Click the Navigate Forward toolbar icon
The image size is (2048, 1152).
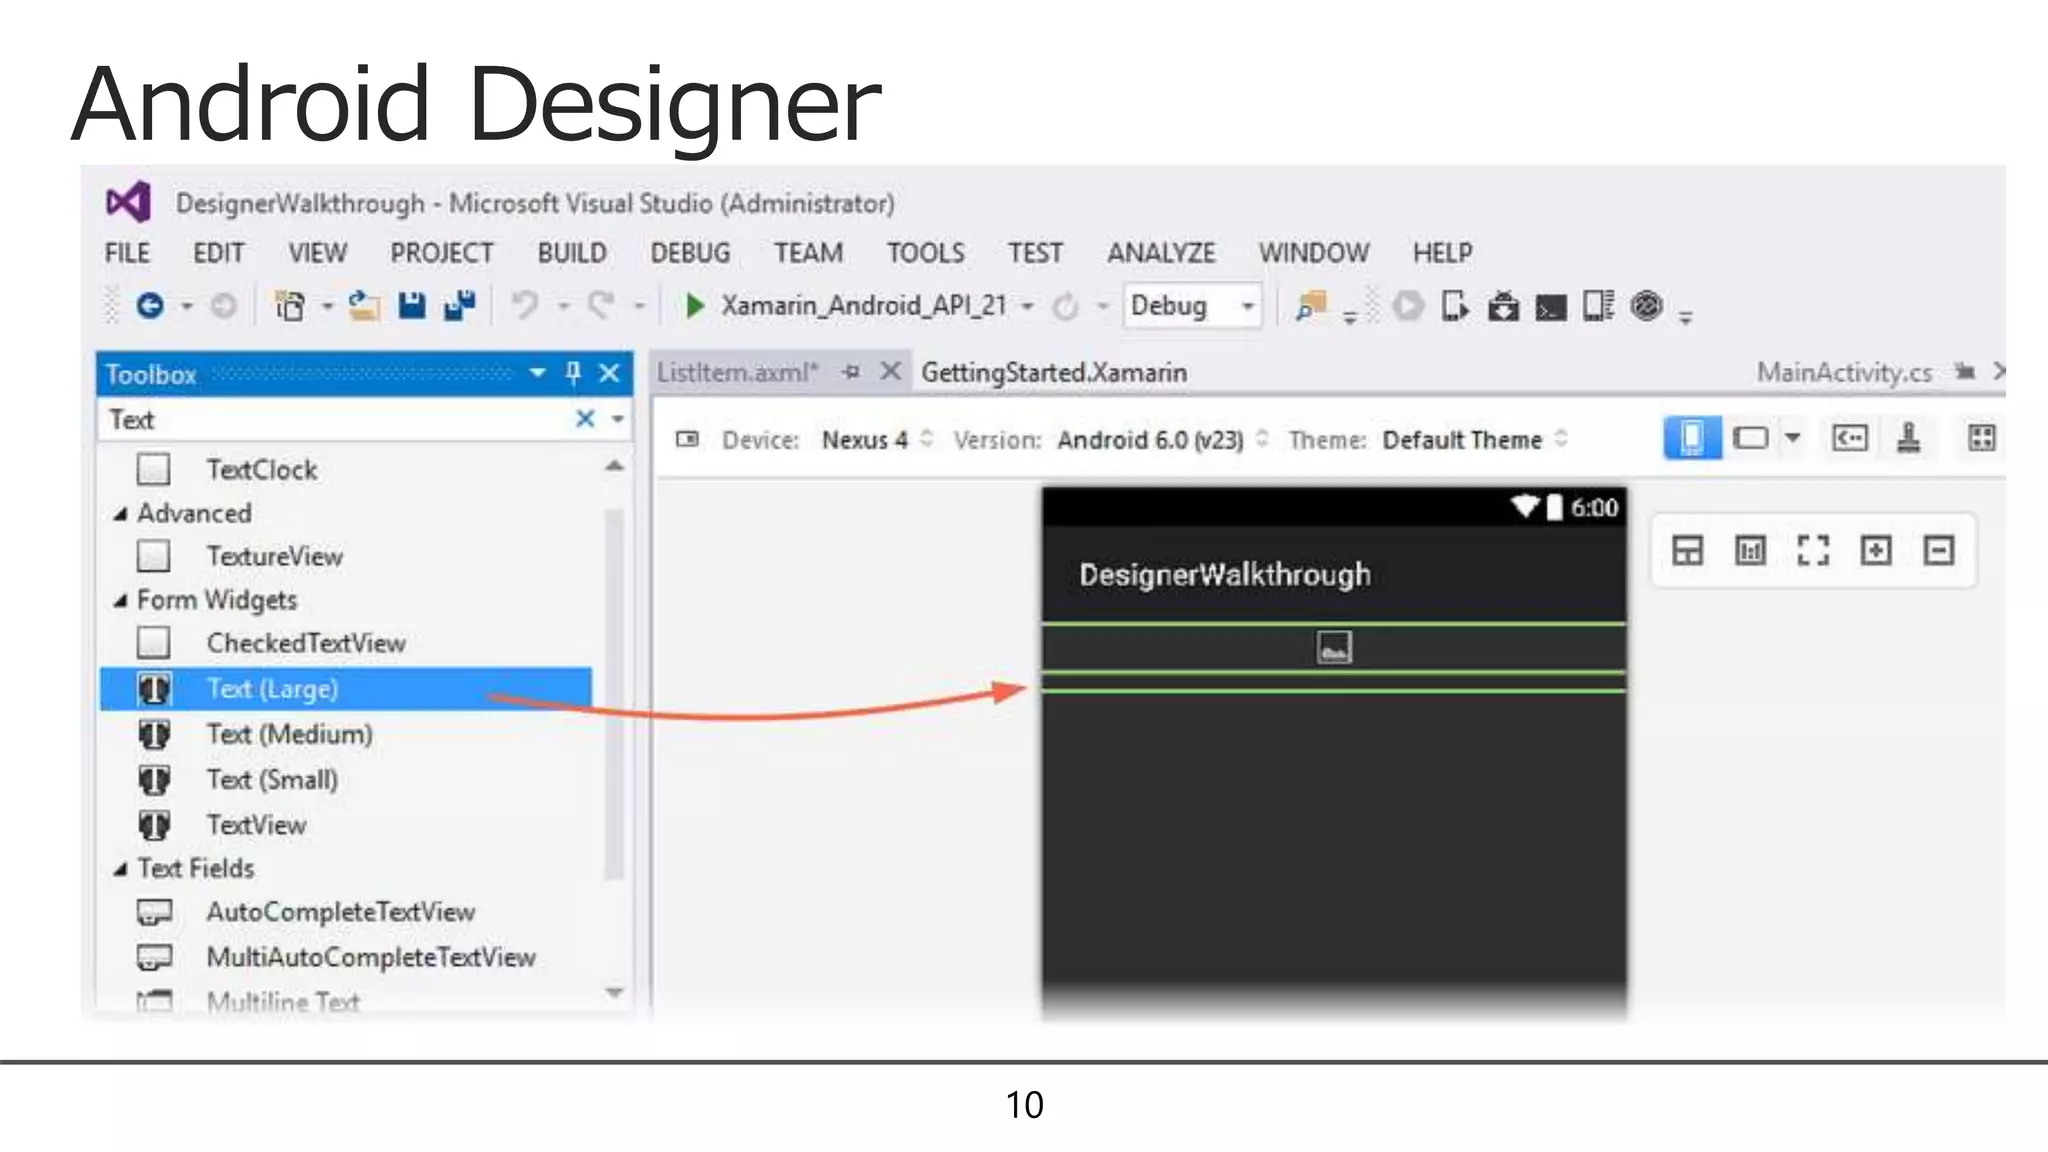pyautogui.click(x=223, y=306)
